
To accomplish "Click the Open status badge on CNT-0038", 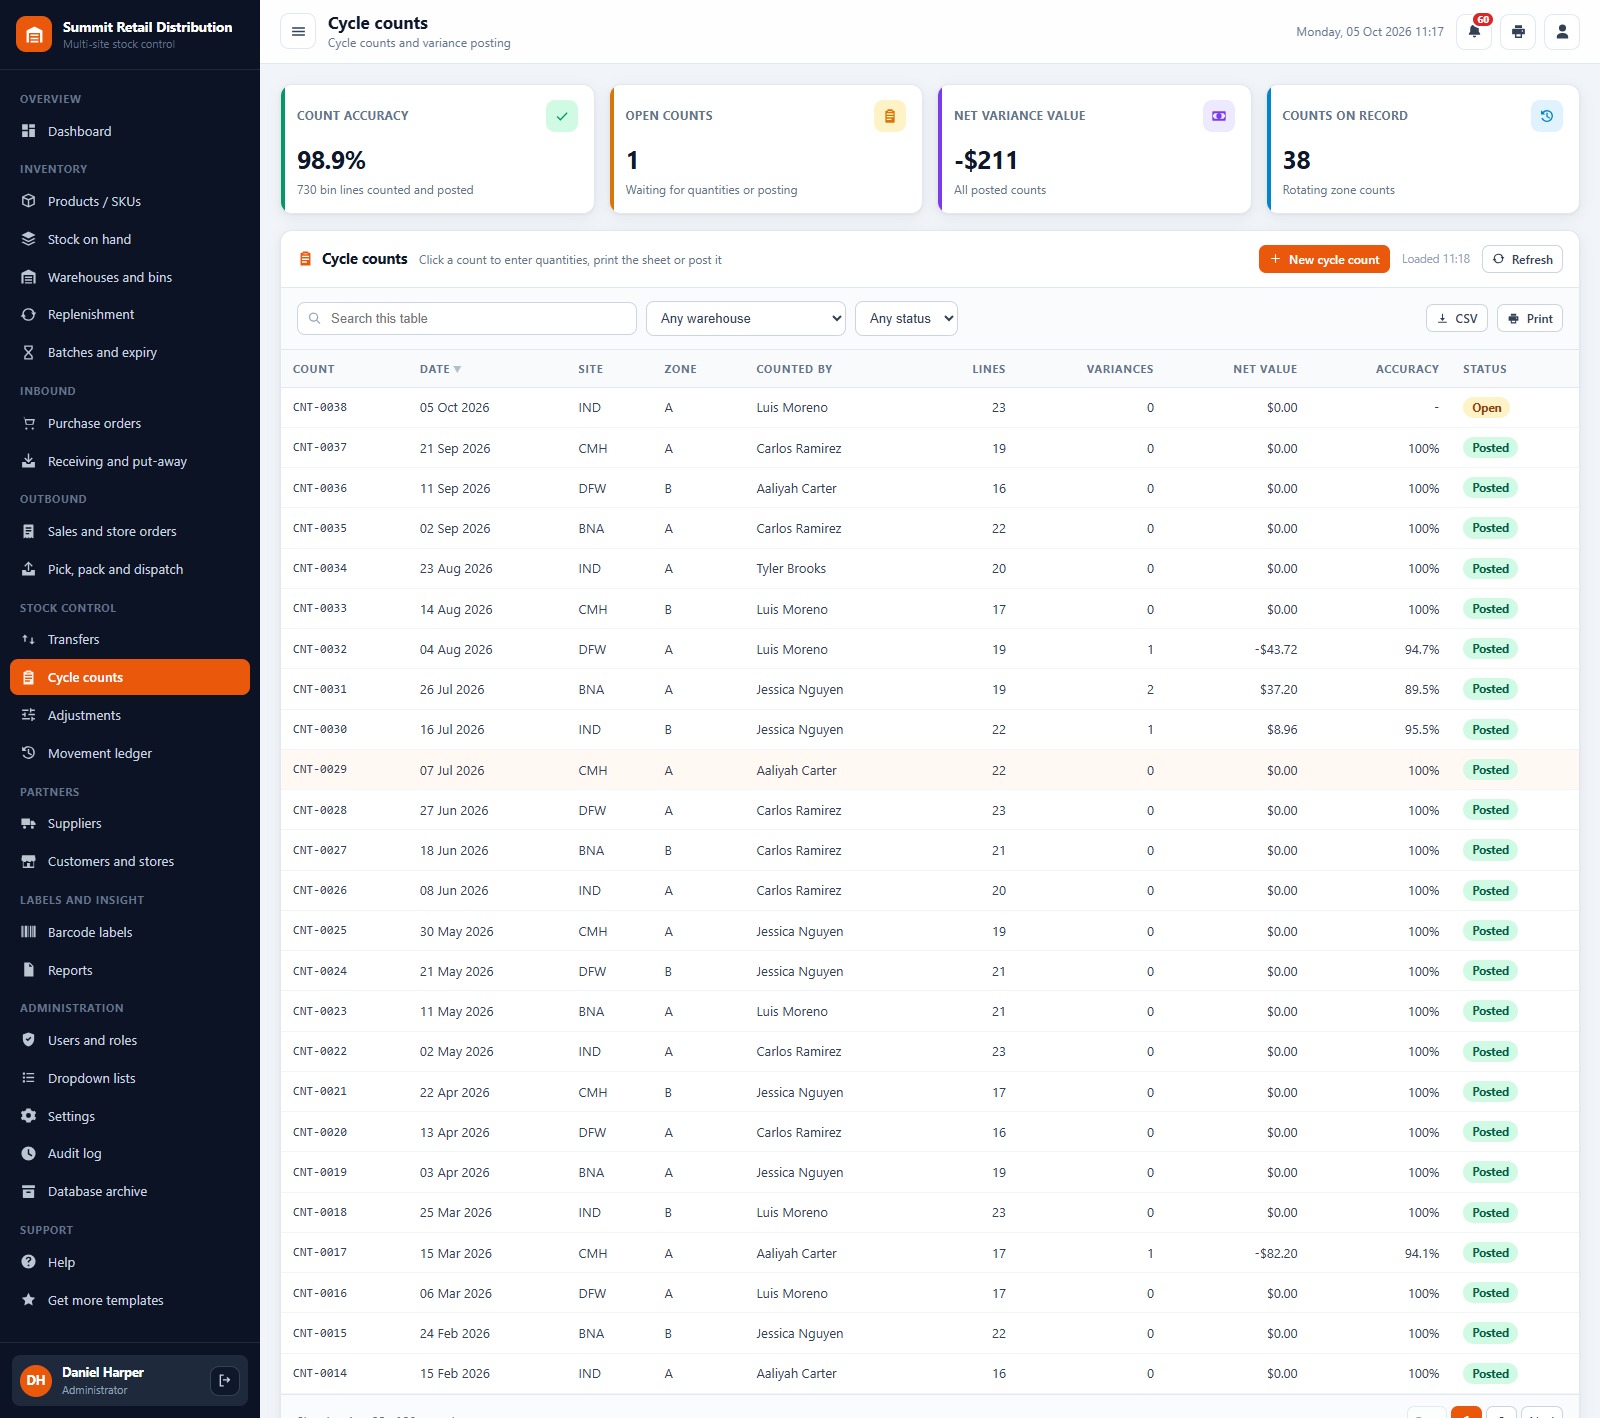I will [x=1486, y=408].
